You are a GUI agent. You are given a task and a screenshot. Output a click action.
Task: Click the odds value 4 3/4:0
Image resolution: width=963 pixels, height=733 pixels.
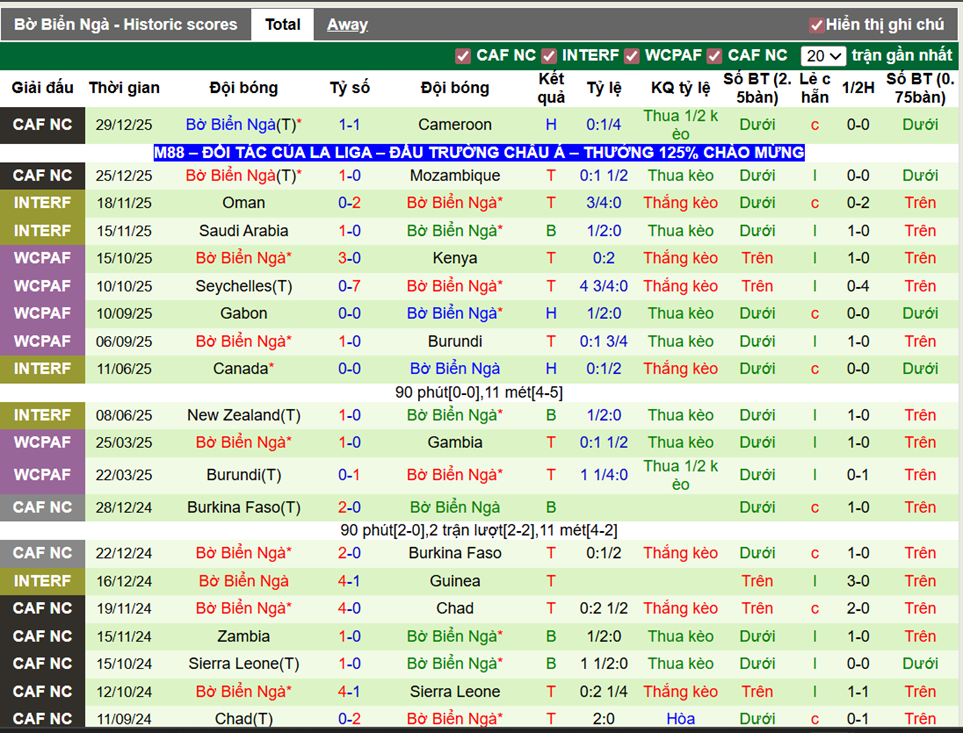pyautogui.click(x=604, y=286)
